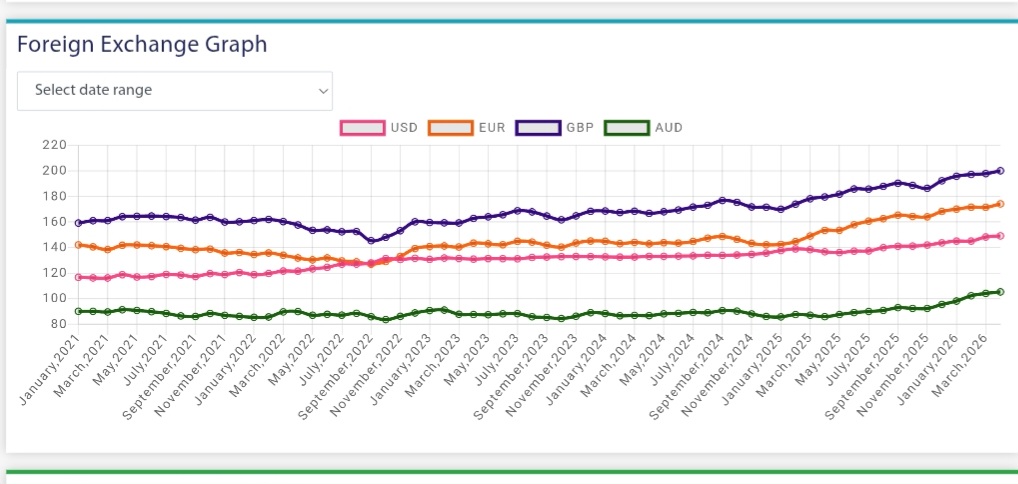Click the last AUD data point on the right
The width and height of the screenshot is (1018, 484).
tap(1001, 292)
